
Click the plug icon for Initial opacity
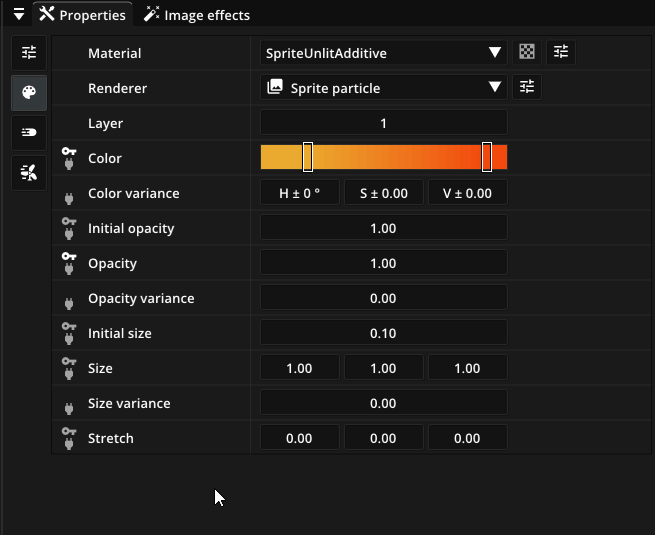click(69, 233)
